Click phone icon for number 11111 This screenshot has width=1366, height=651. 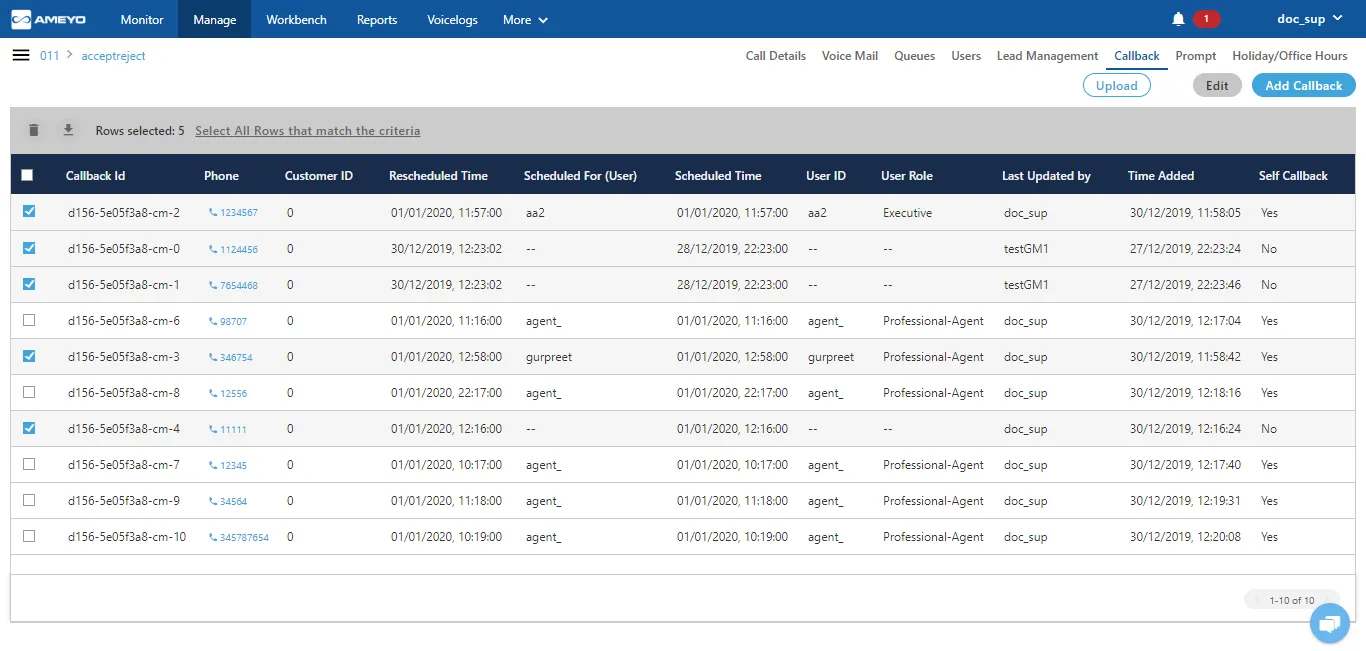click(213, 429)
